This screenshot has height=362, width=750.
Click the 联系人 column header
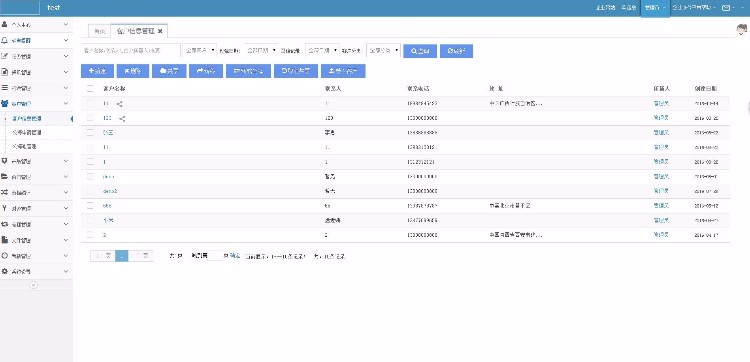click(332, 88)
